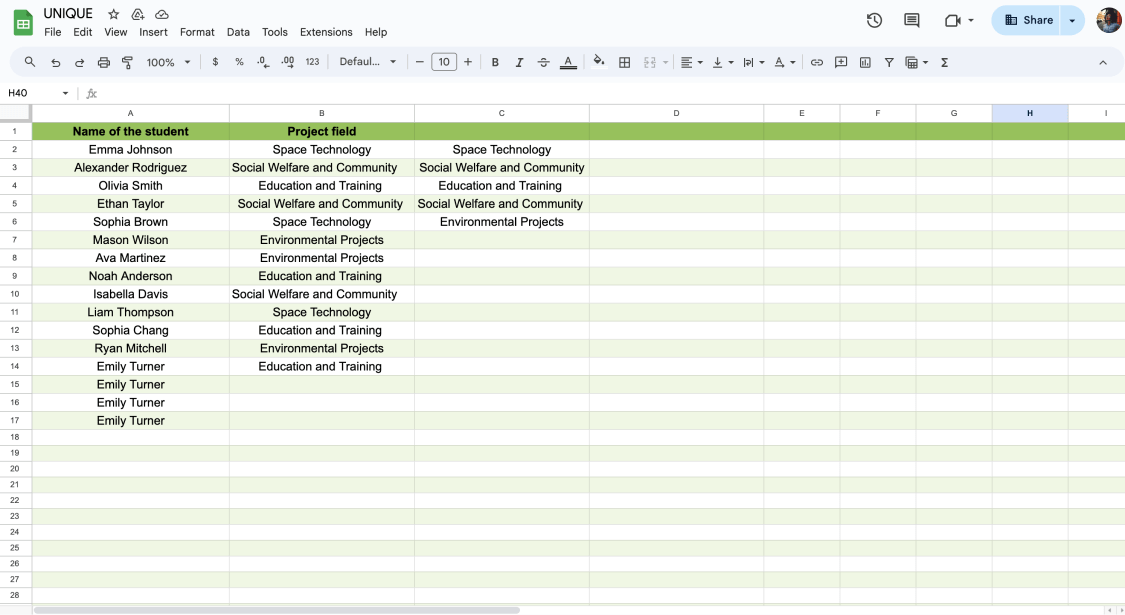Toggle italic formatting
Viewport: 1125px width, 615px height.
point(519,62)
